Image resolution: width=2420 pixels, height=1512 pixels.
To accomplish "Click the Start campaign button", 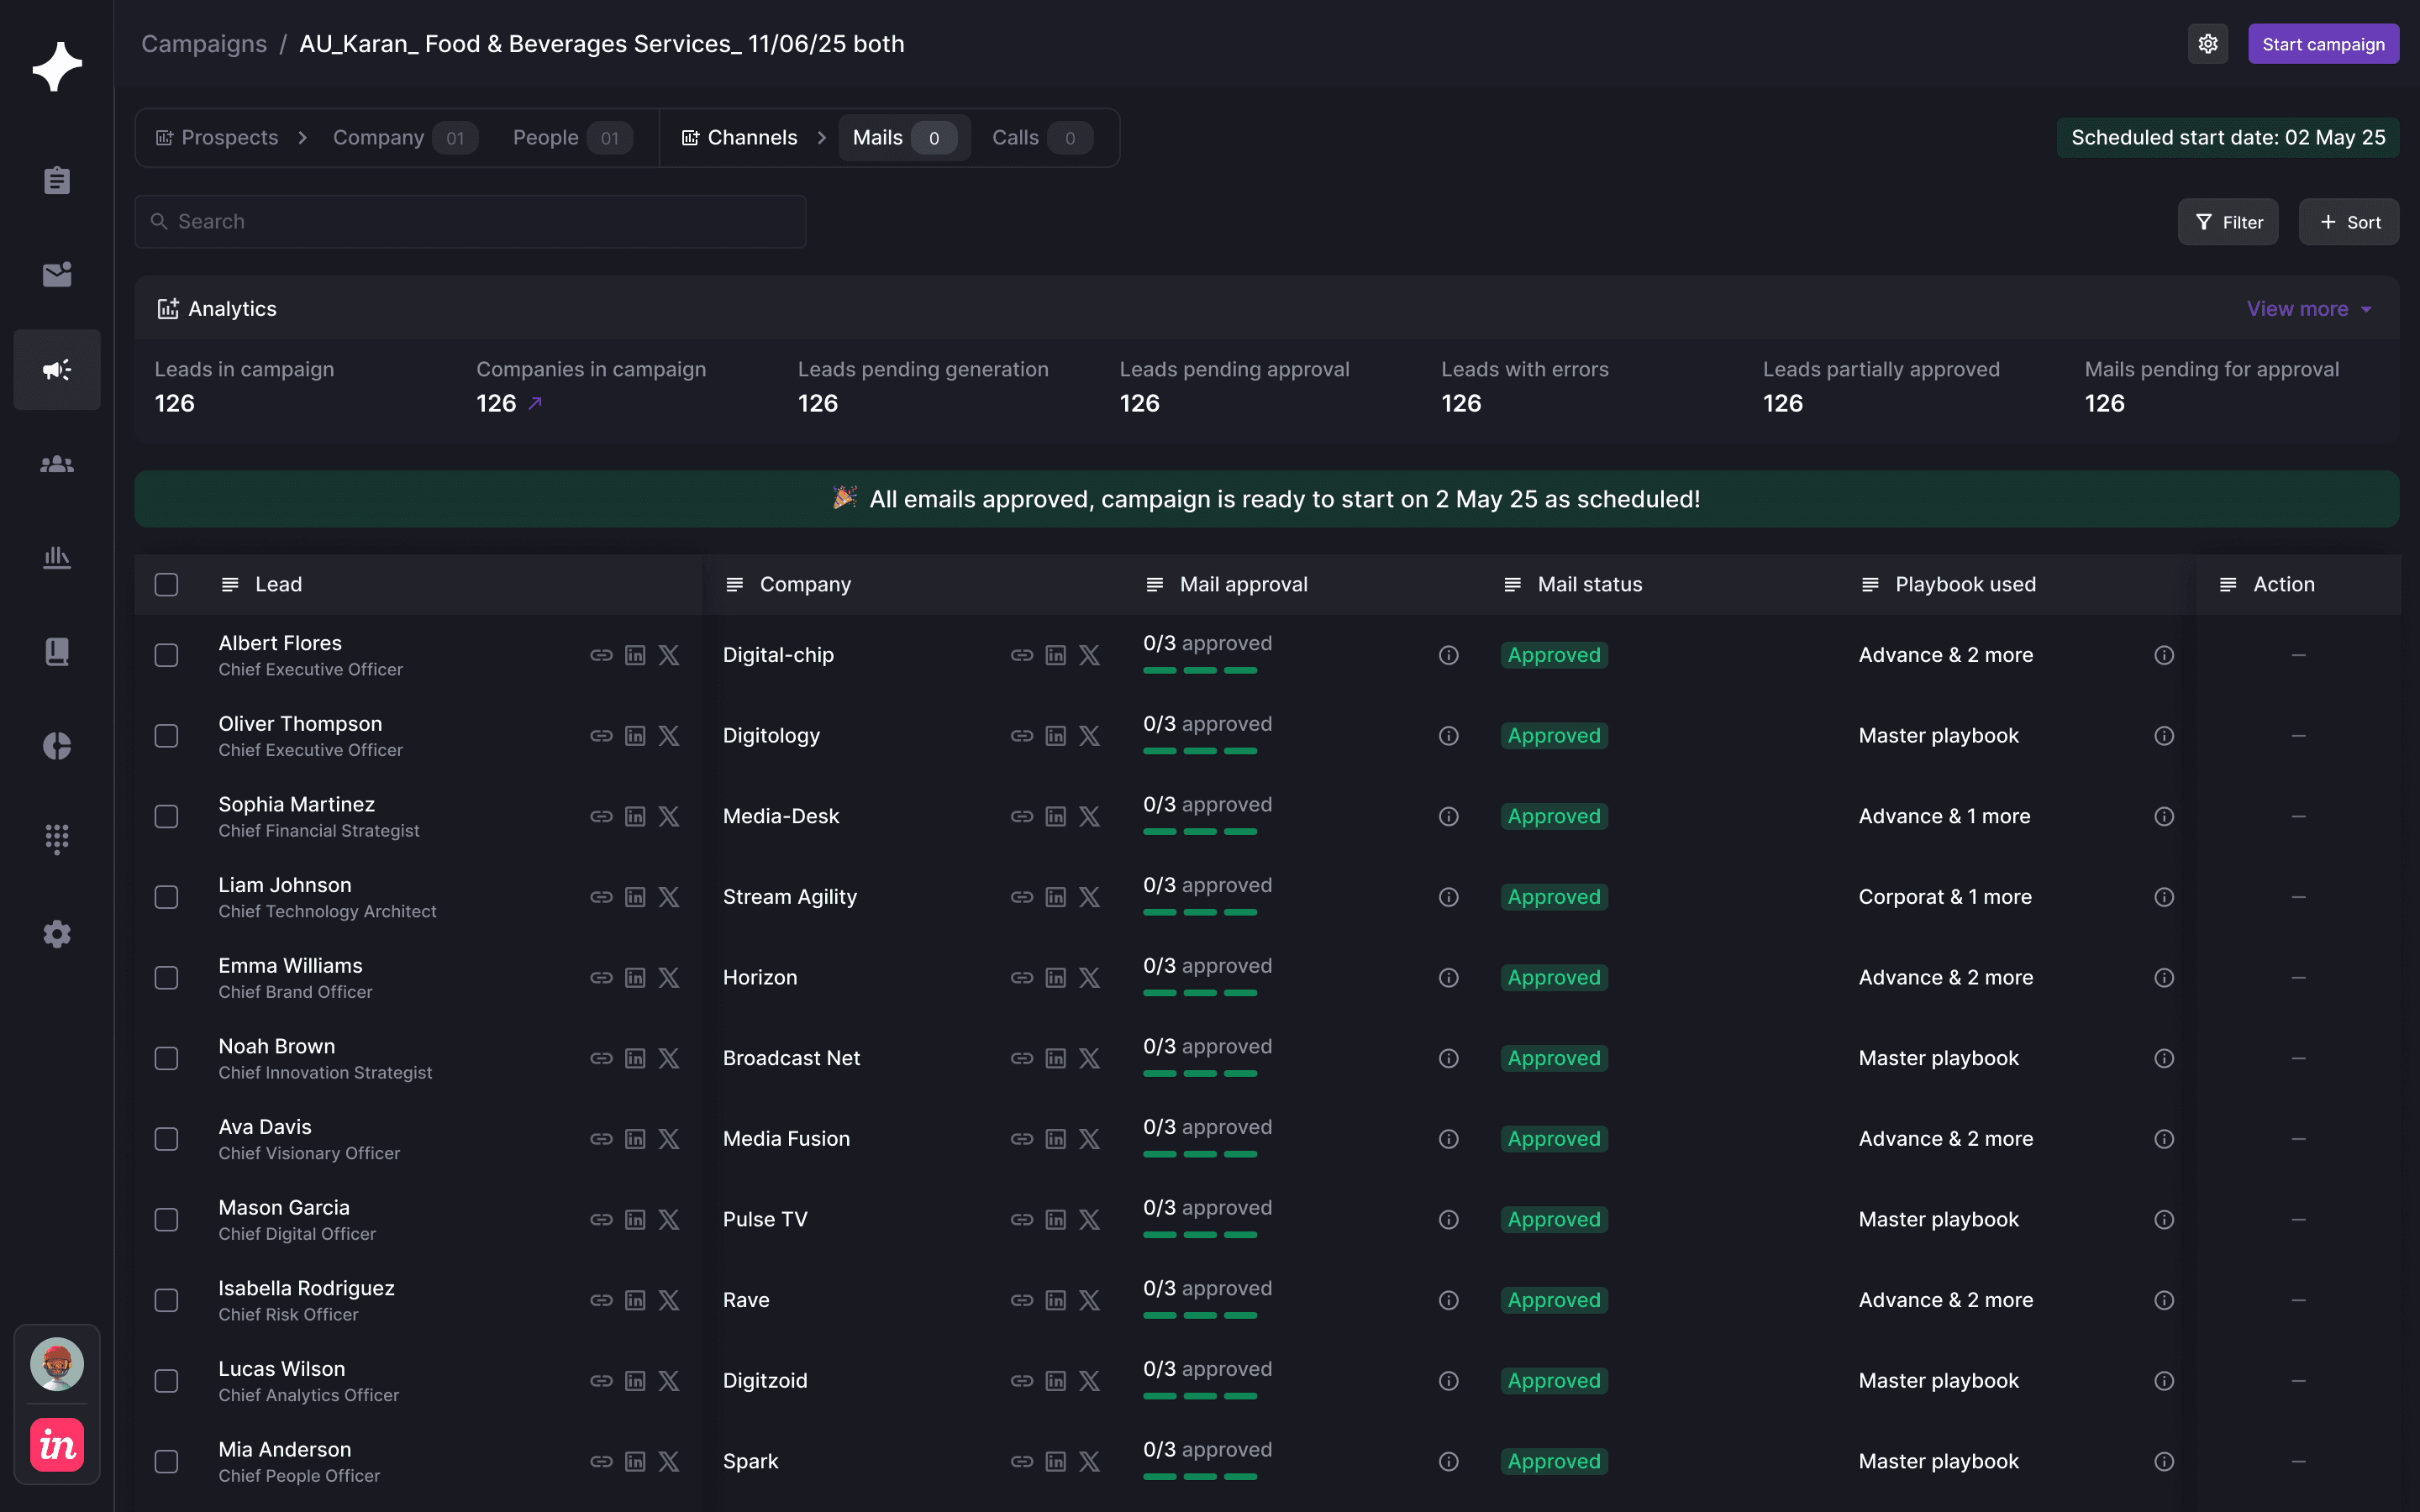I will tap(2323, 44).
